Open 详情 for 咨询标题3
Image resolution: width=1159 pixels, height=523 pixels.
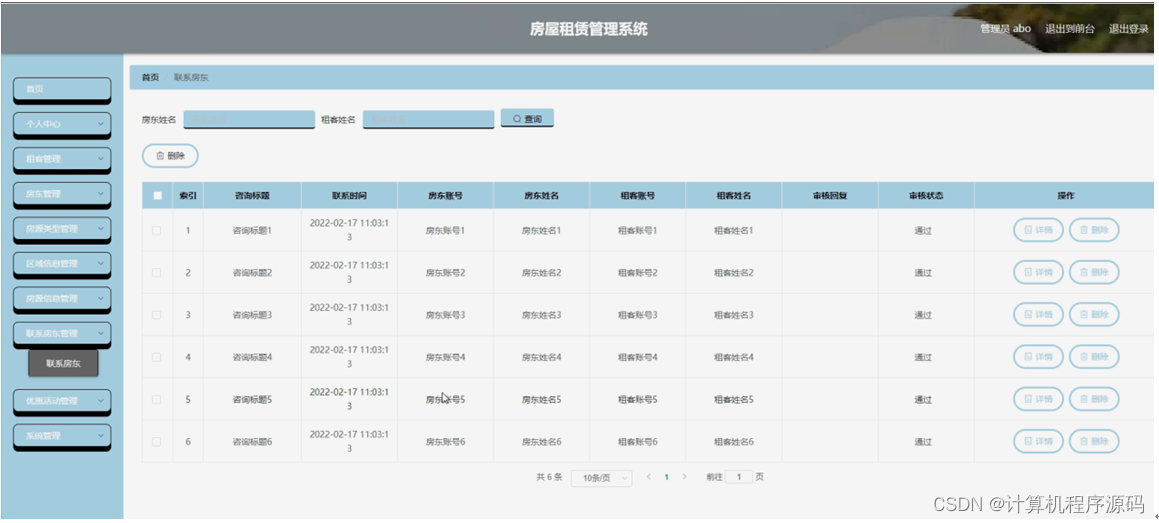click(1038, 315)
